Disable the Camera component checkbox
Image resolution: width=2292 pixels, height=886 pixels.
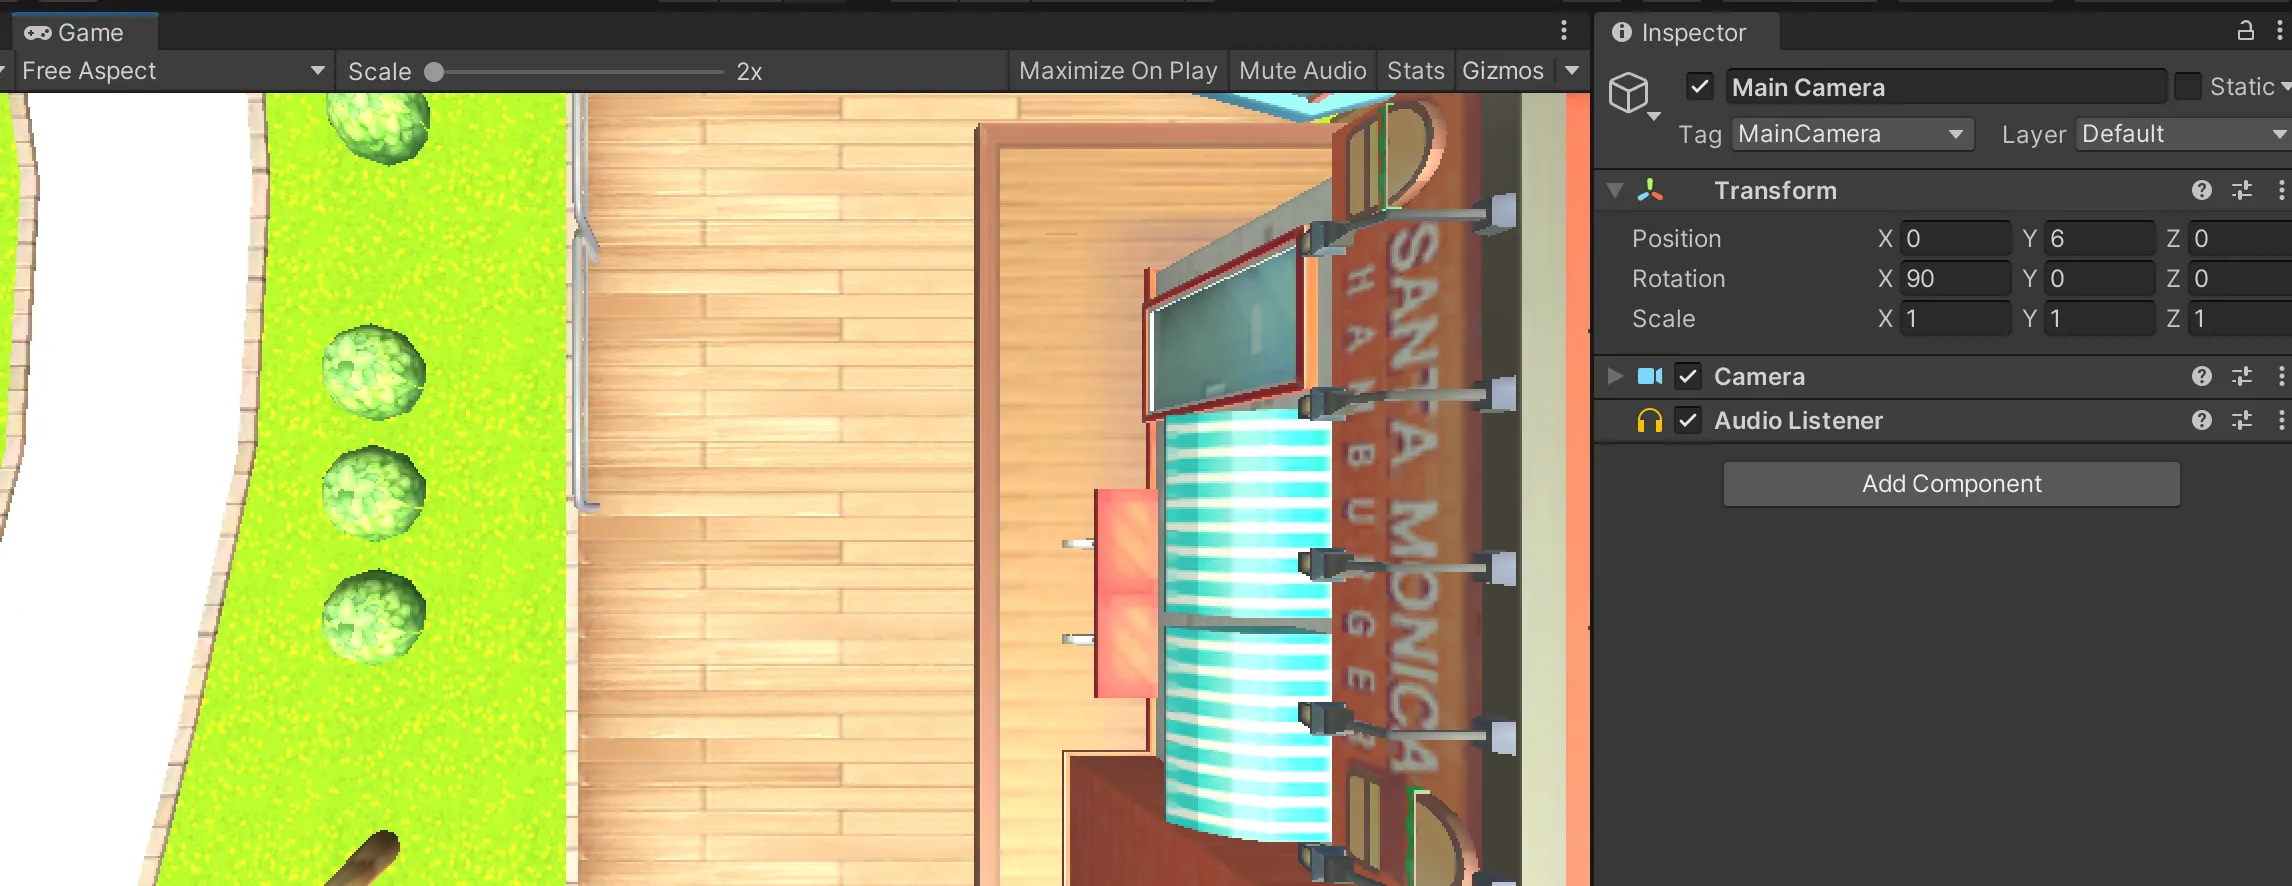coord(1688,376)
